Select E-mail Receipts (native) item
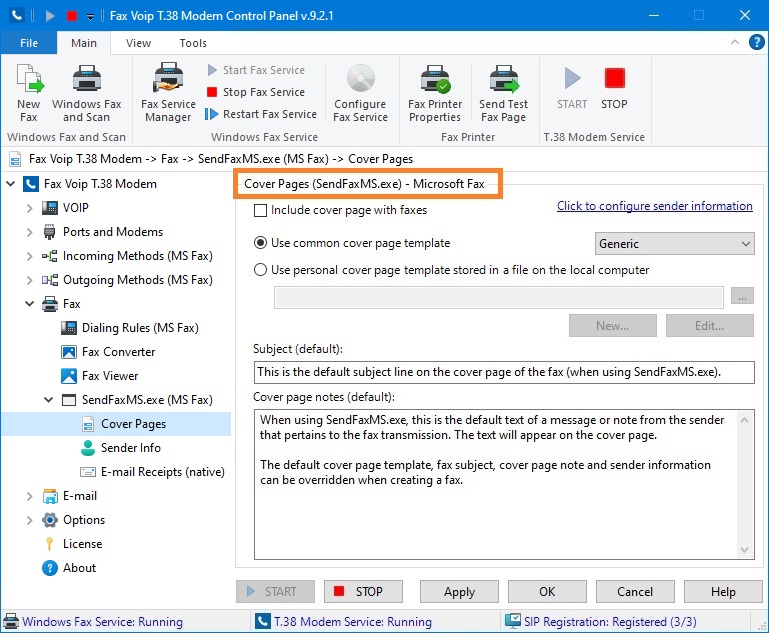This screenshot has width=769, height=633. (162, 472)
